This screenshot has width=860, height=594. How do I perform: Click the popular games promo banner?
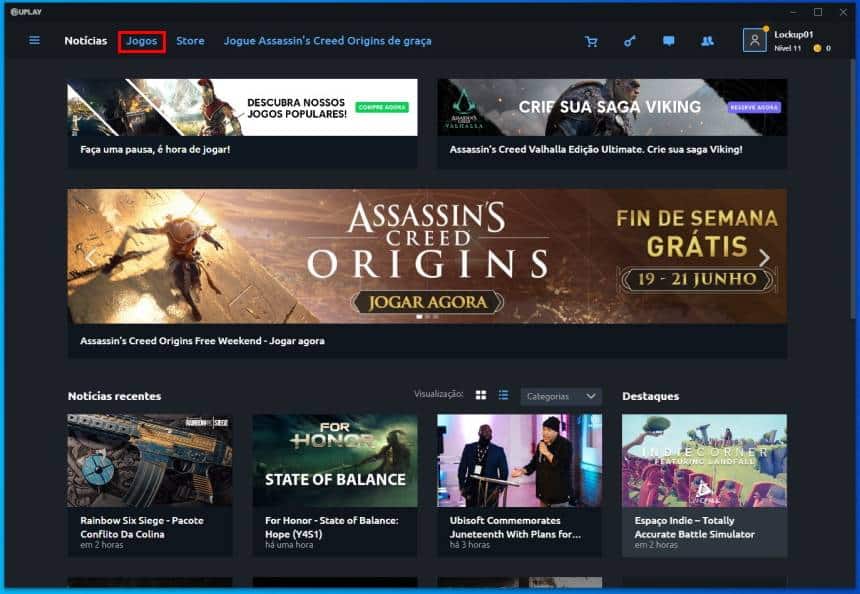242,107
